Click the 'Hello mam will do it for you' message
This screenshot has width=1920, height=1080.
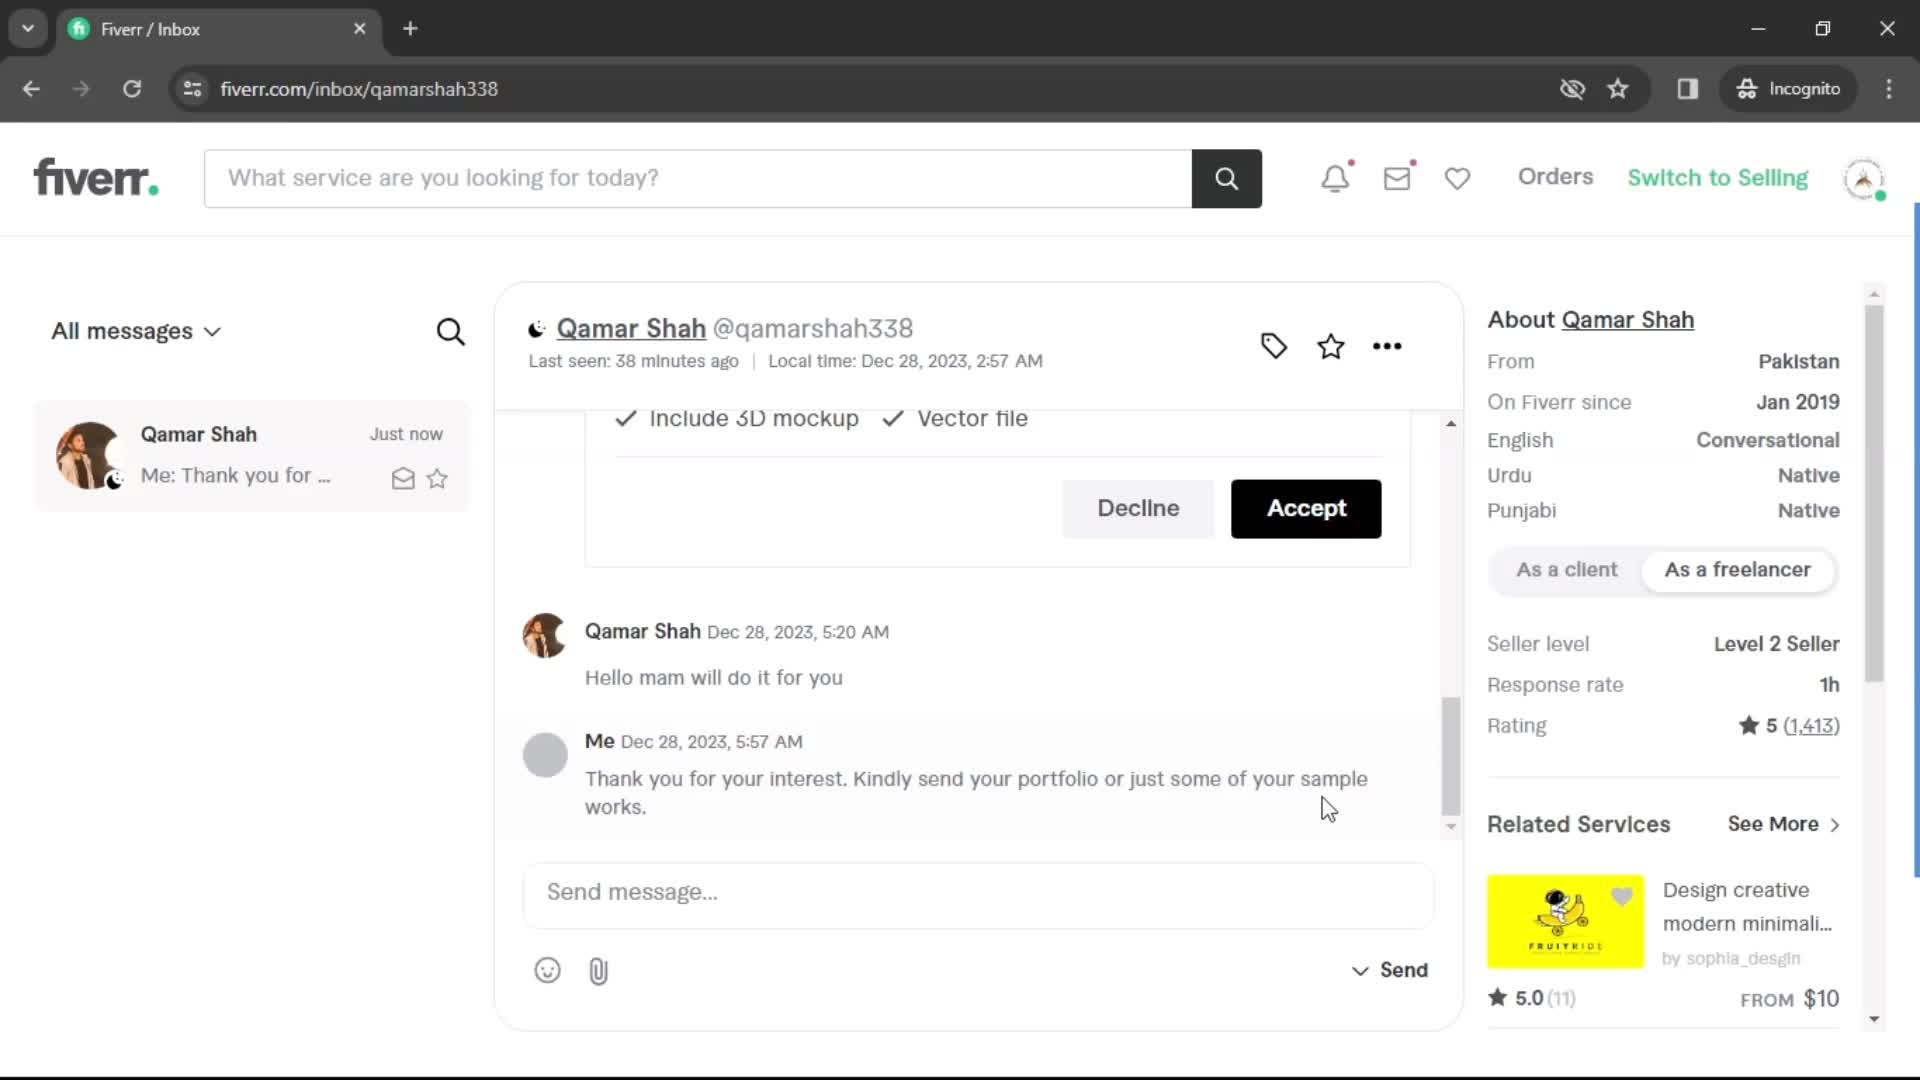(713, 678)
